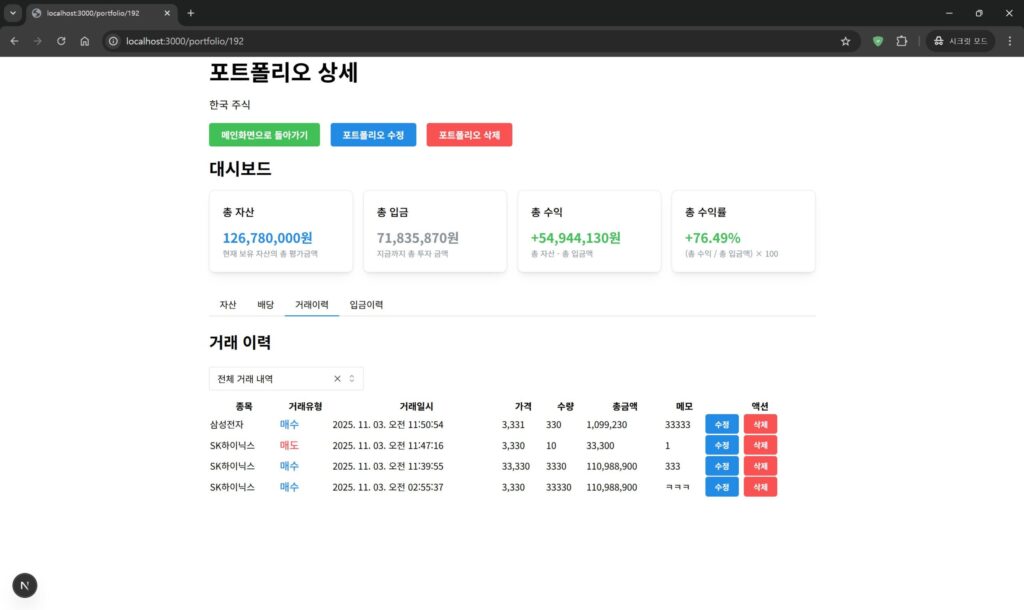1024x610 pixels.
Task: Click the green shield extension icon
Action: [x=878, y=41]
